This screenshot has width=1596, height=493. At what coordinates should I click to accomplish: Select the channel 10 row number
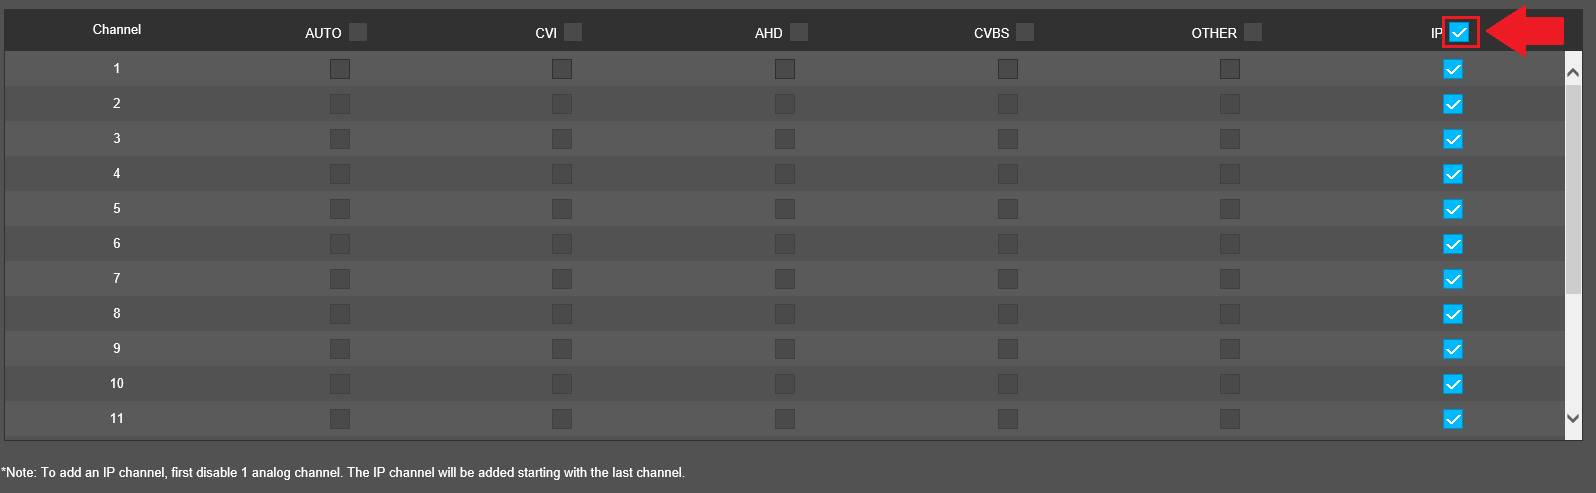(117, 384)
